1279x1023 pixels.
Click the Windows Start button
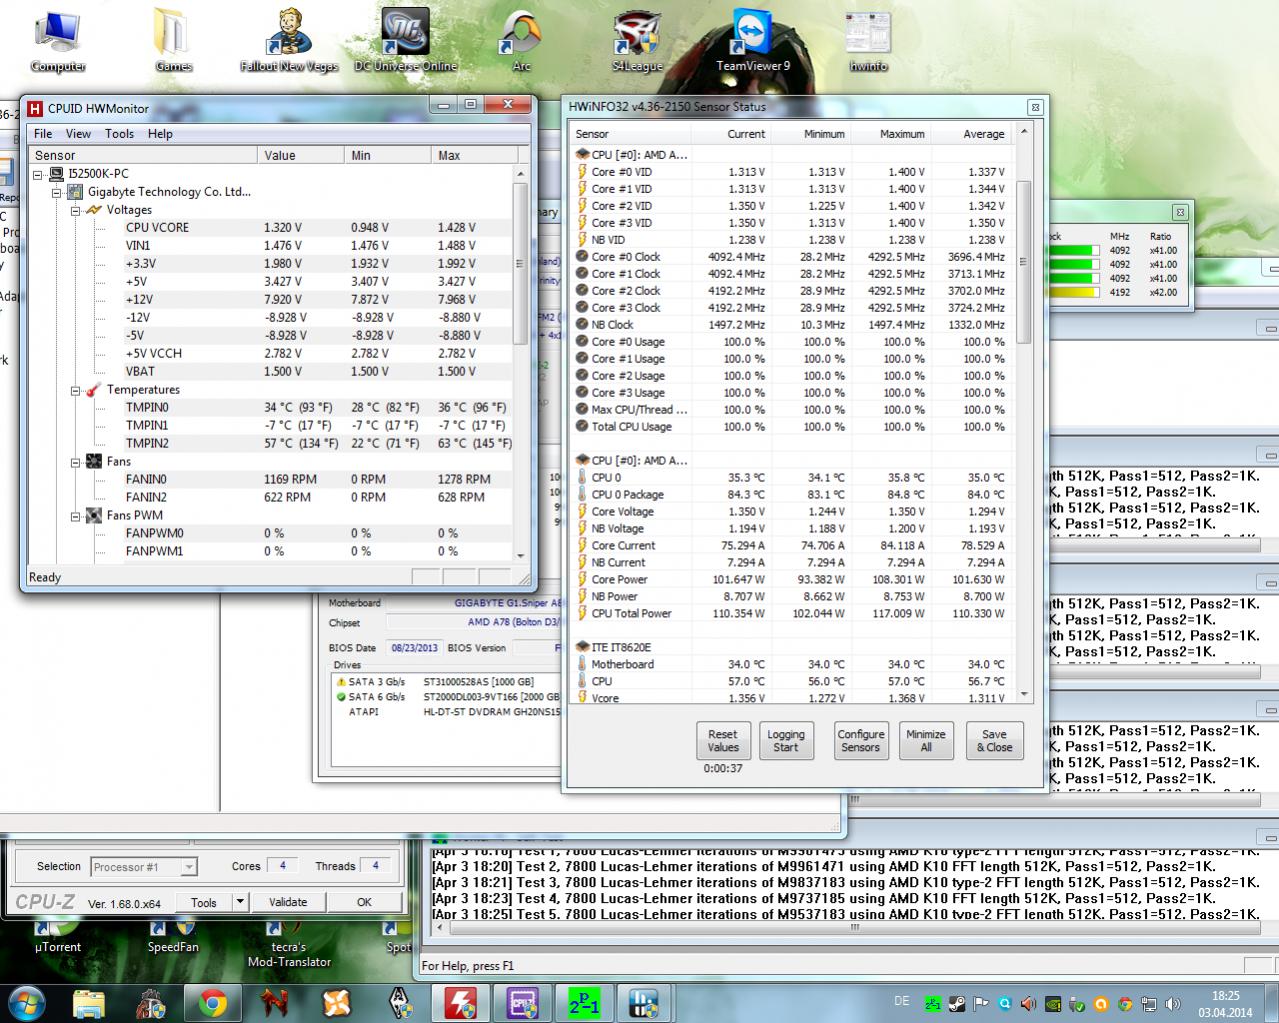coord(25,1002)
